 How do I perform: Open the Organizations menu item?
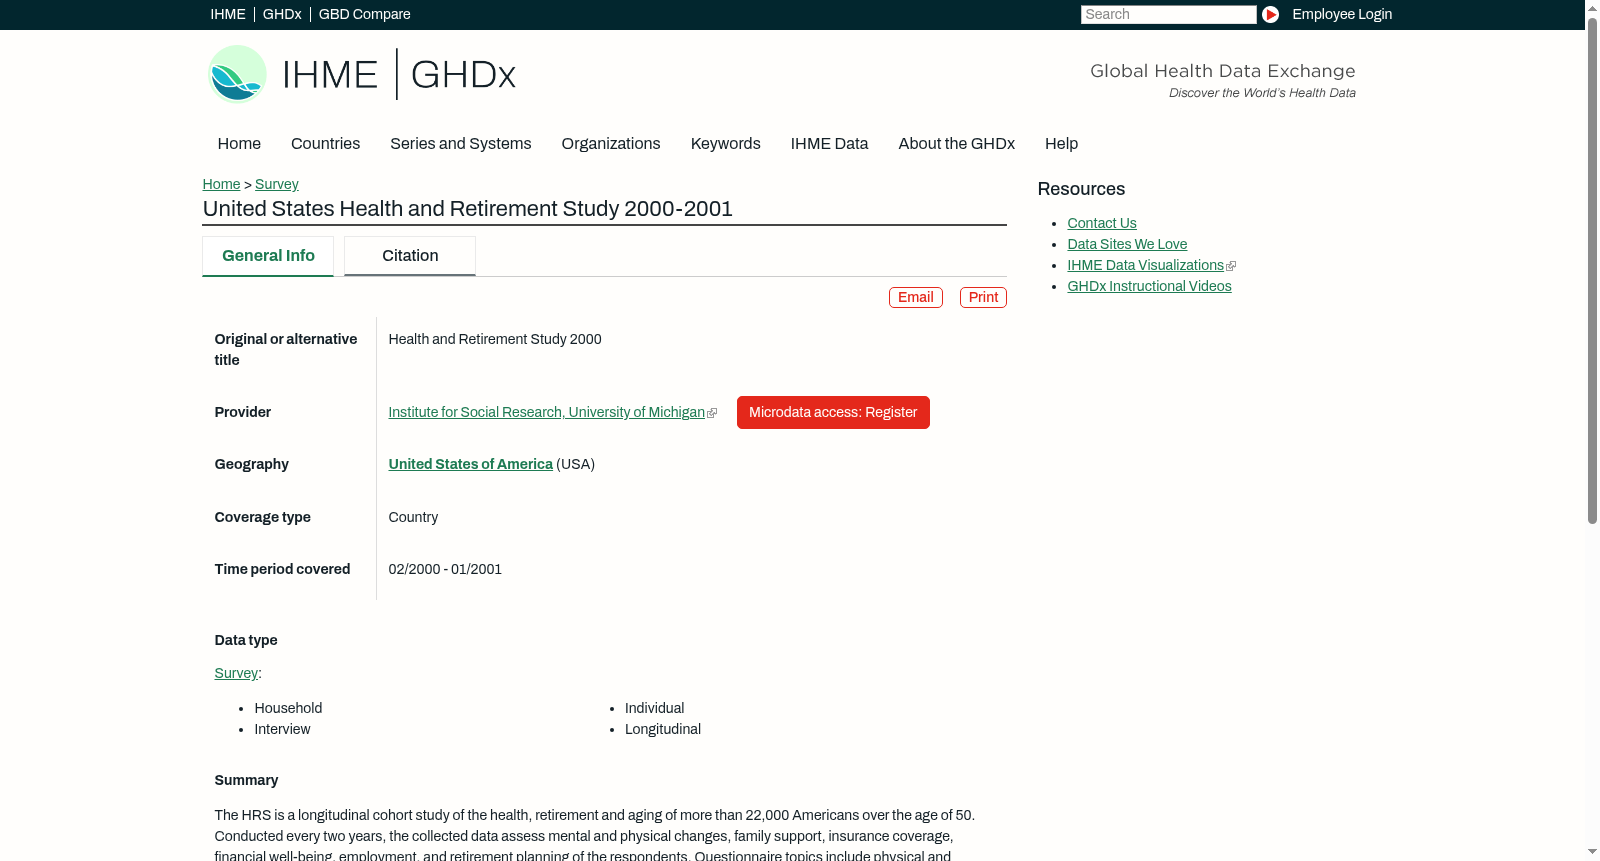tap(611, 144)
